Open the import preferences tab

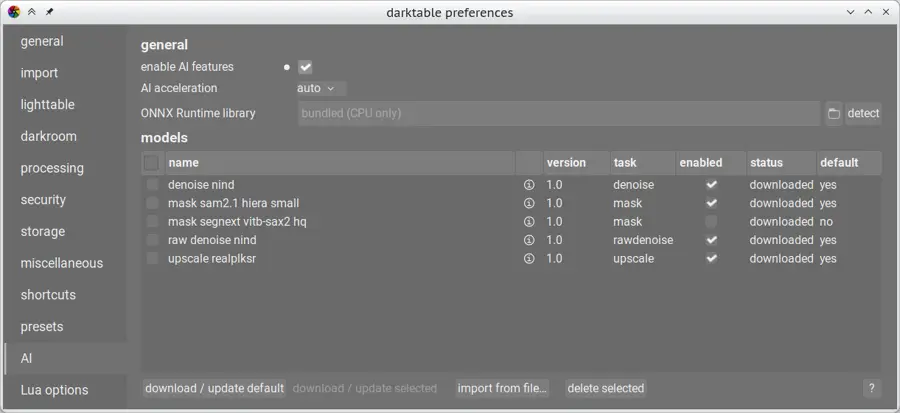[65, 73]
